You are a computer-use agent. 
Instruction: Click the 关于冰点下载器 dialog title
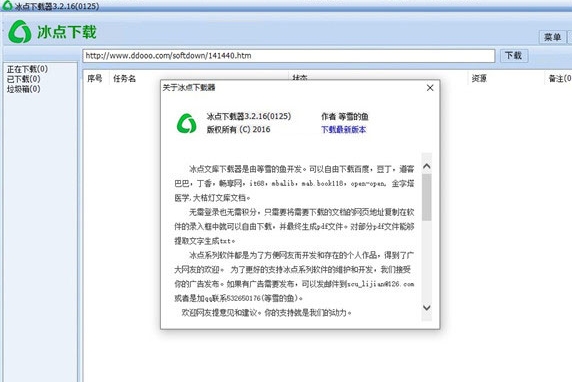click(189, 88)
